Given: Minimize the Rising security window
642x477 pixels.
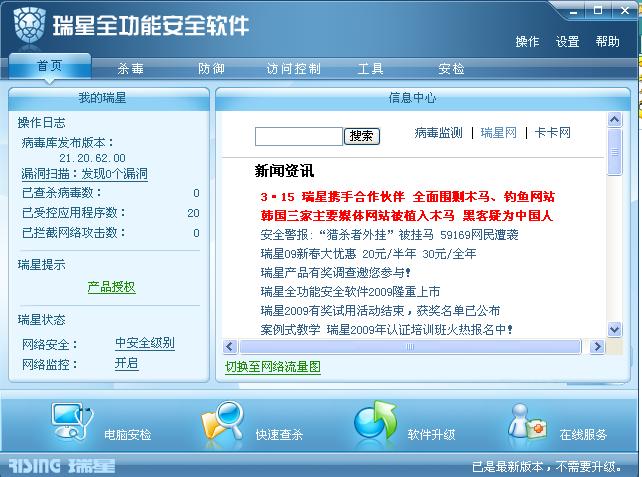Looking at the screenshot, I should pyautogui.click(x=574, y=11).
